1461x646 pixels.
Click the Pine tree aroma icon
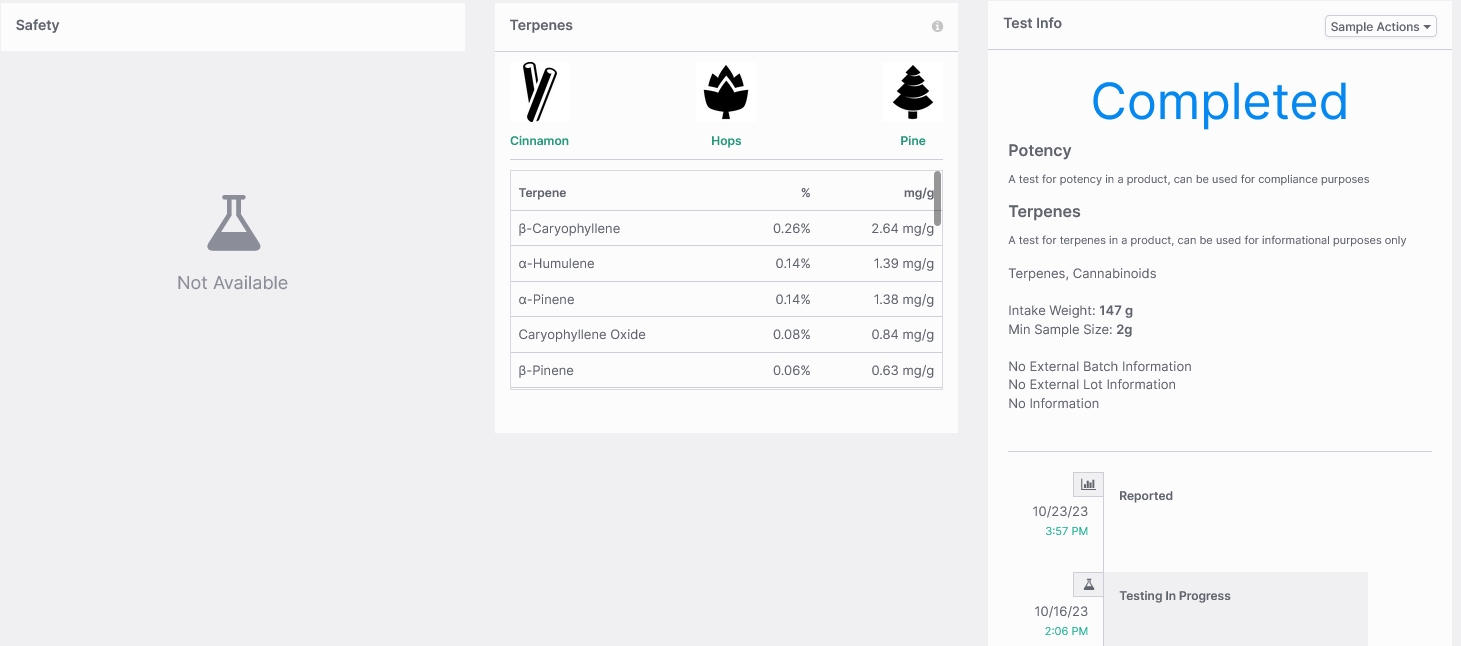(913, 93)
